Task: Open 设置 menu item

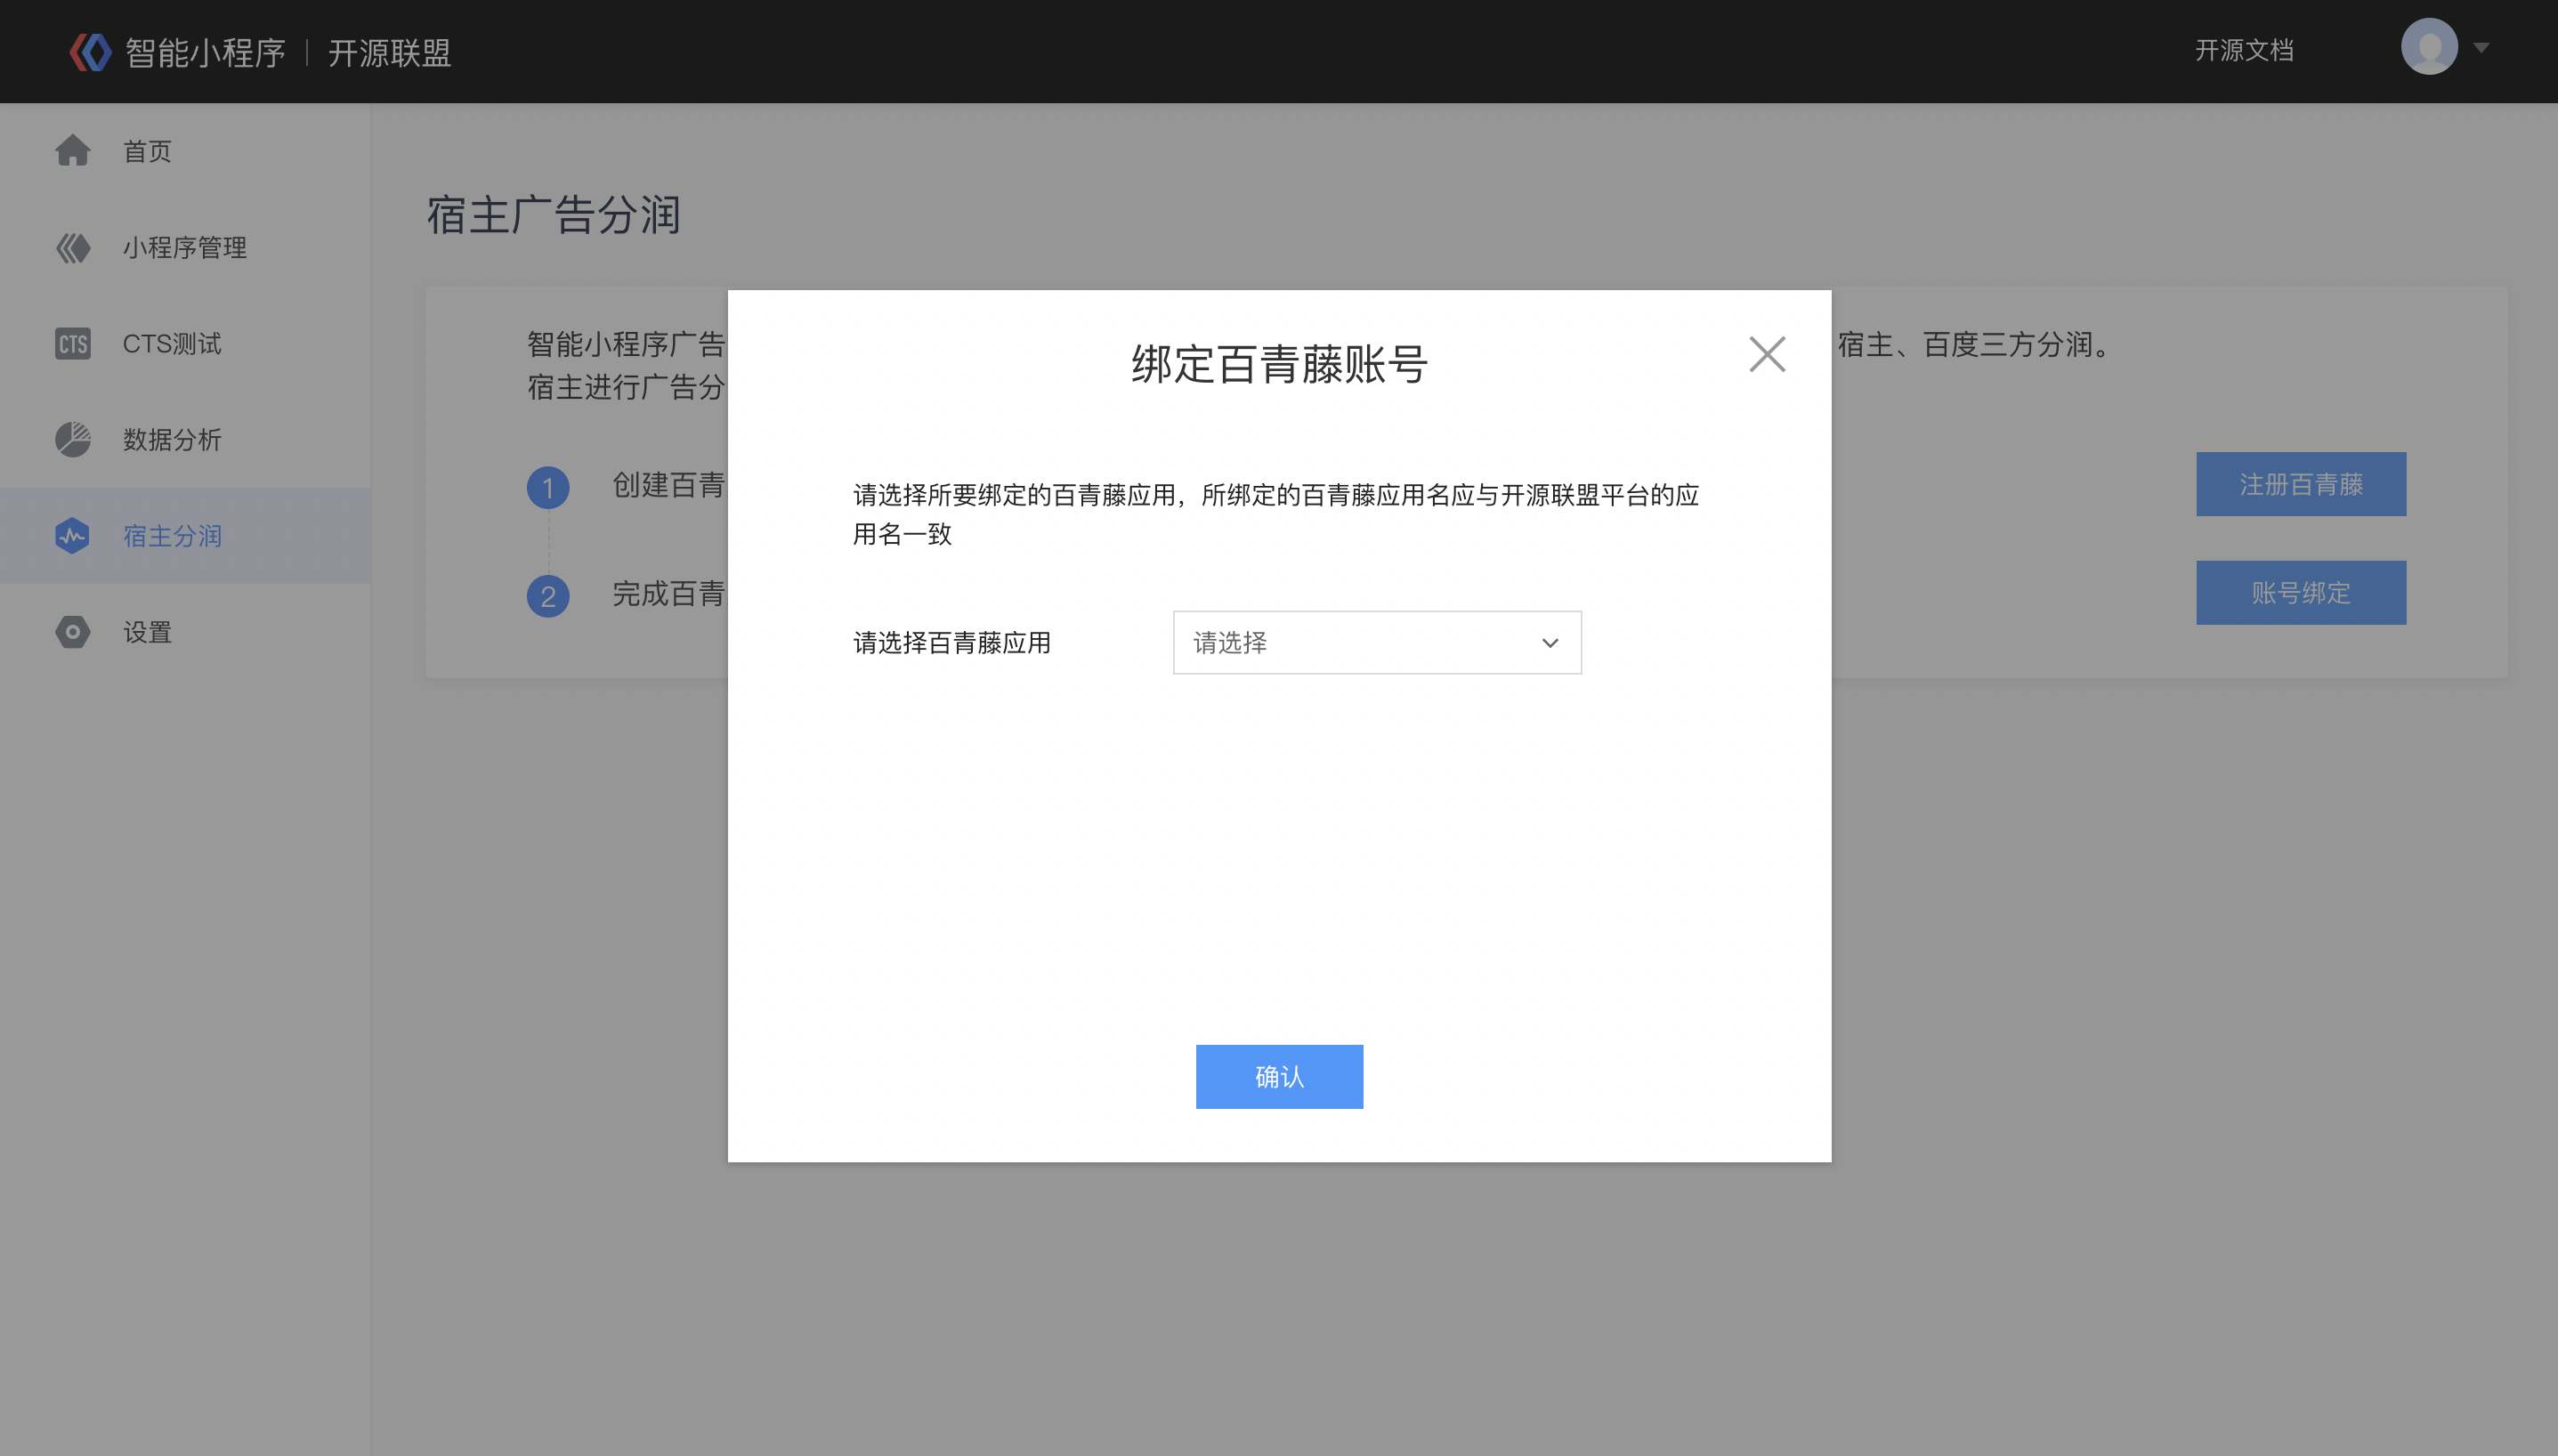Action: pyautogui.click(x=185, y=632)
